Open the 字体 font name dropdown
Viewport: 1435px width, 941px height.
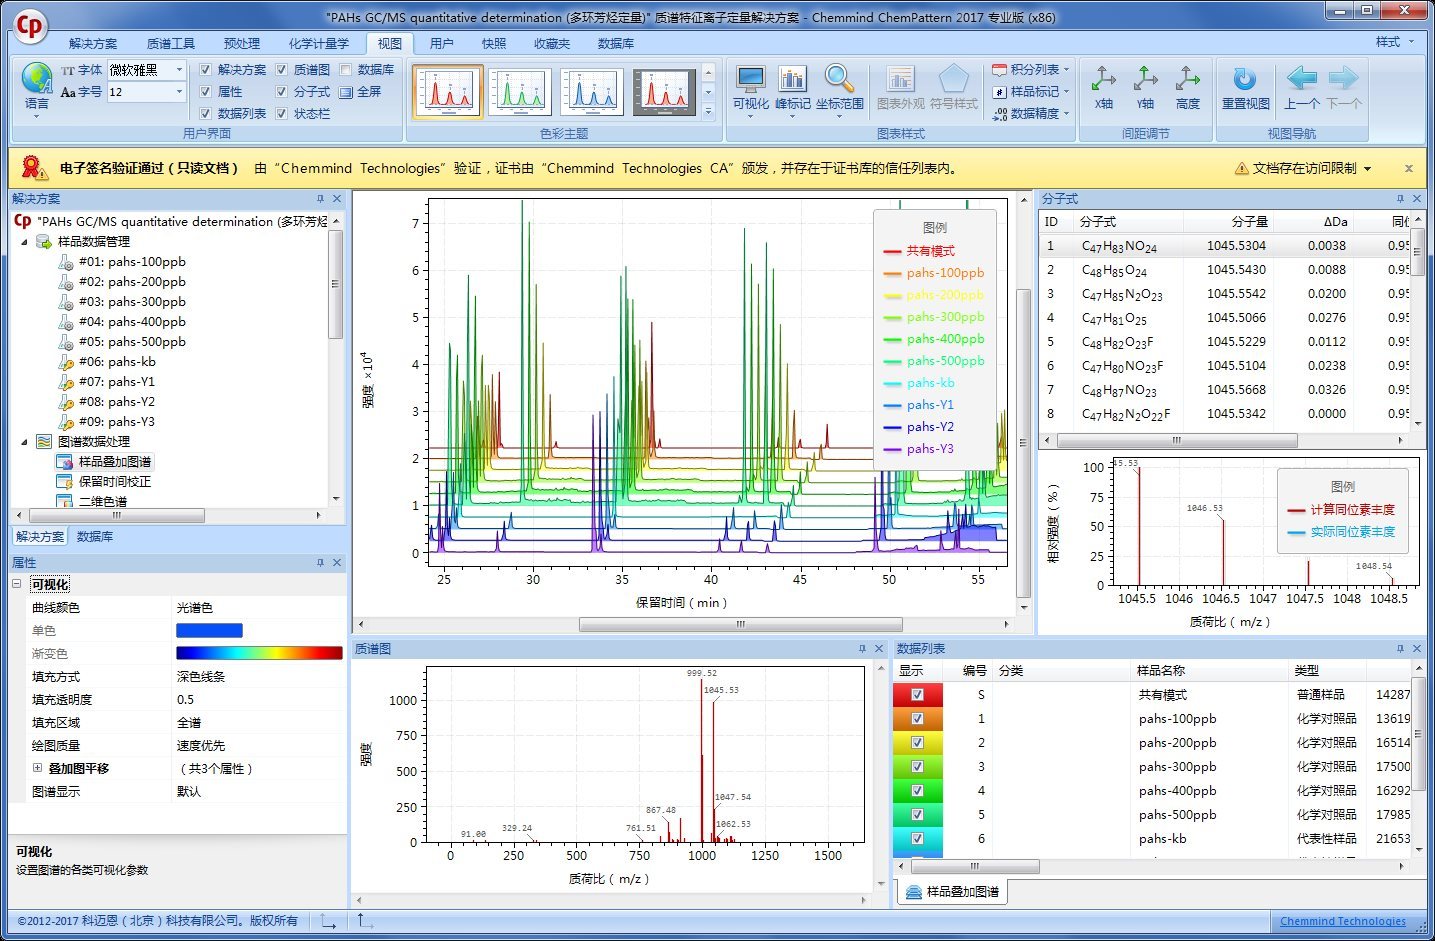180,70
